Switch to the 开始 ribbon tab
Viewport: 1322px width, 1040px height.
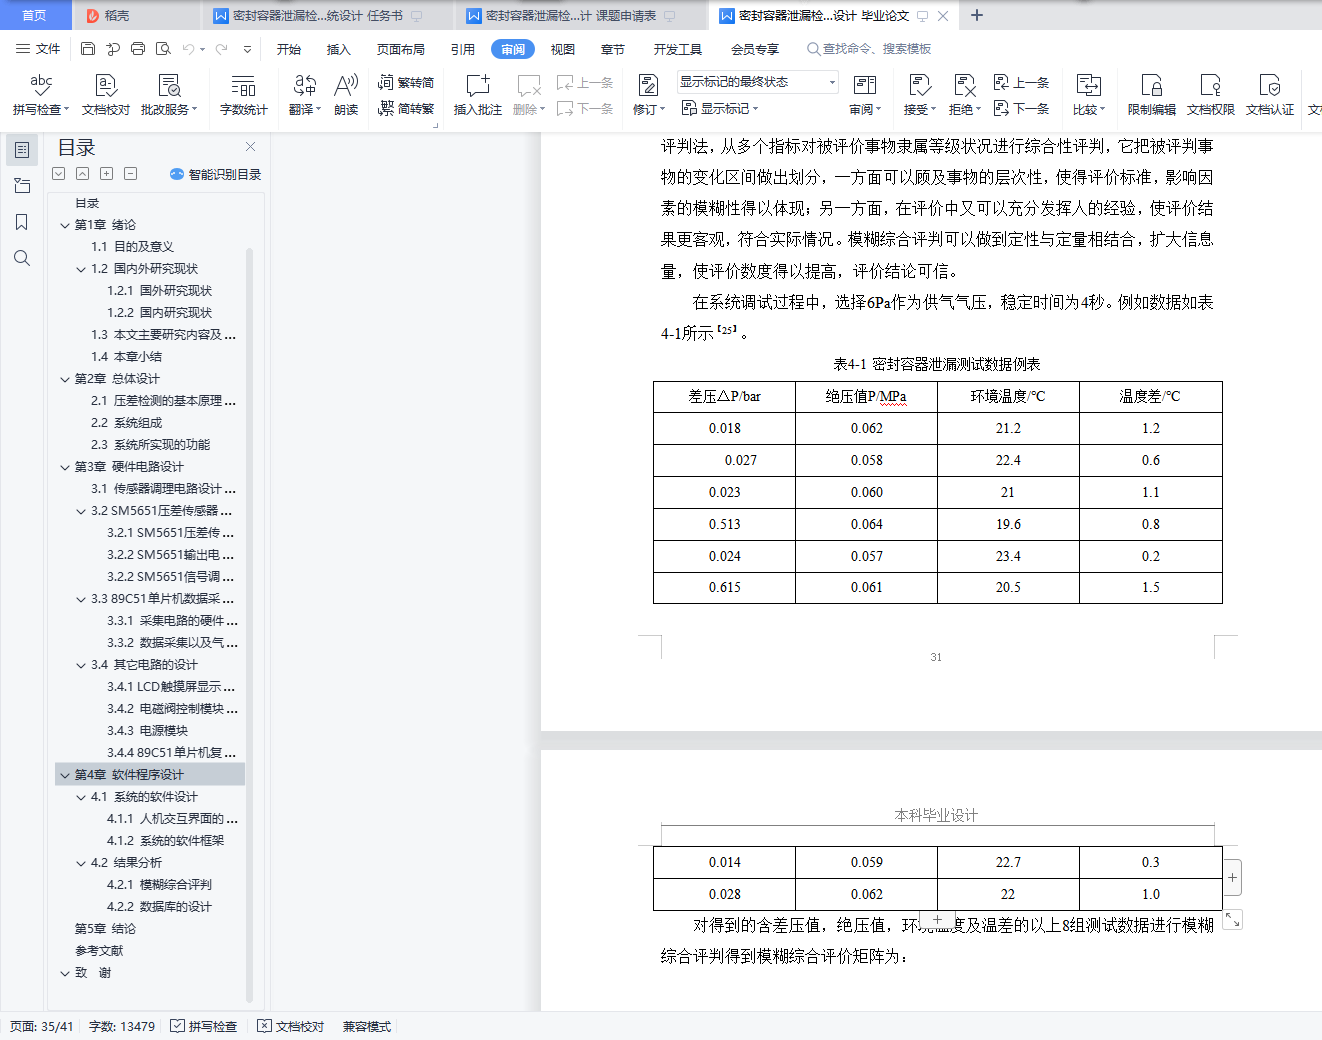[289, 49]
